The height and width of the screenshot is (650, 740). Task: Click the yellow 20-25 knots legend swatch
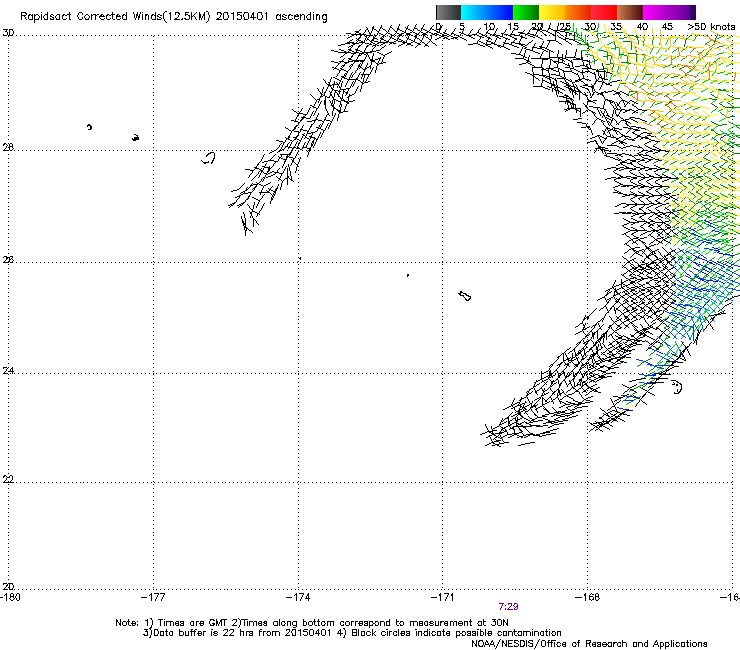click(x=552, y=12)
